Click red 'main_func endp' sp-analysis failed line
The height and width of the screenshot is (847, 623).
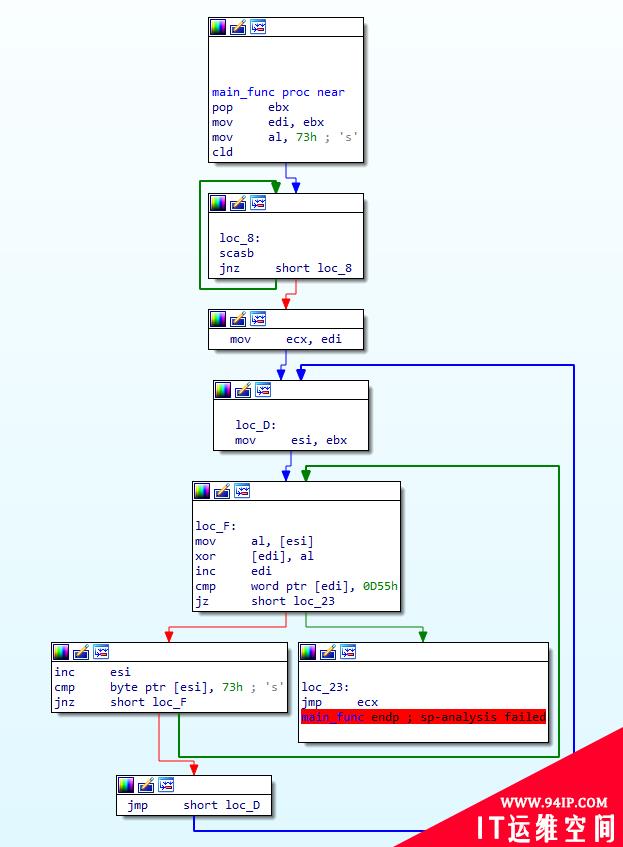tap(423, 717)
